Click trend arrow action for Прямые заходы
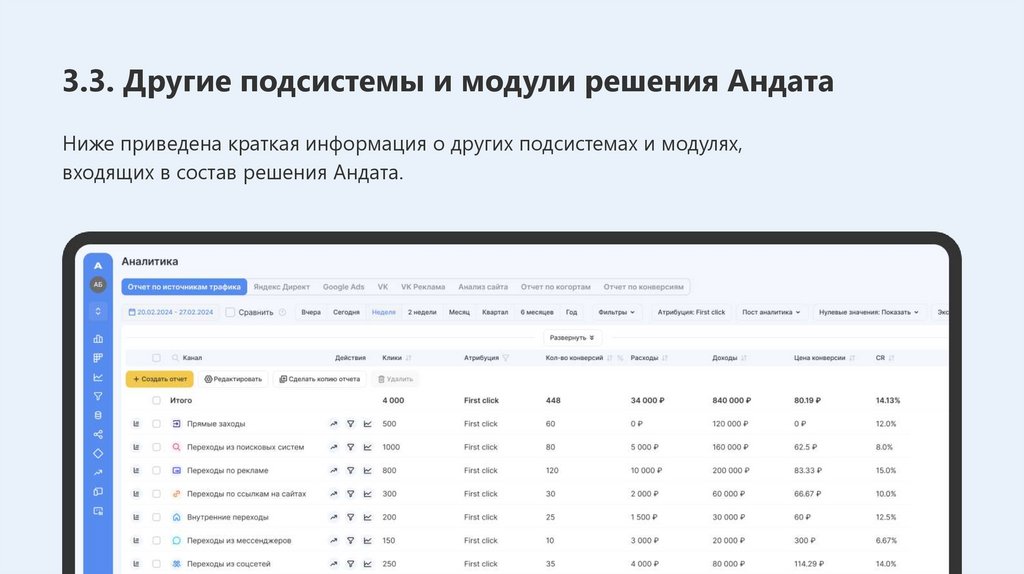The height and width of the screenshot is (574, 1024). [x=334, y=424]
